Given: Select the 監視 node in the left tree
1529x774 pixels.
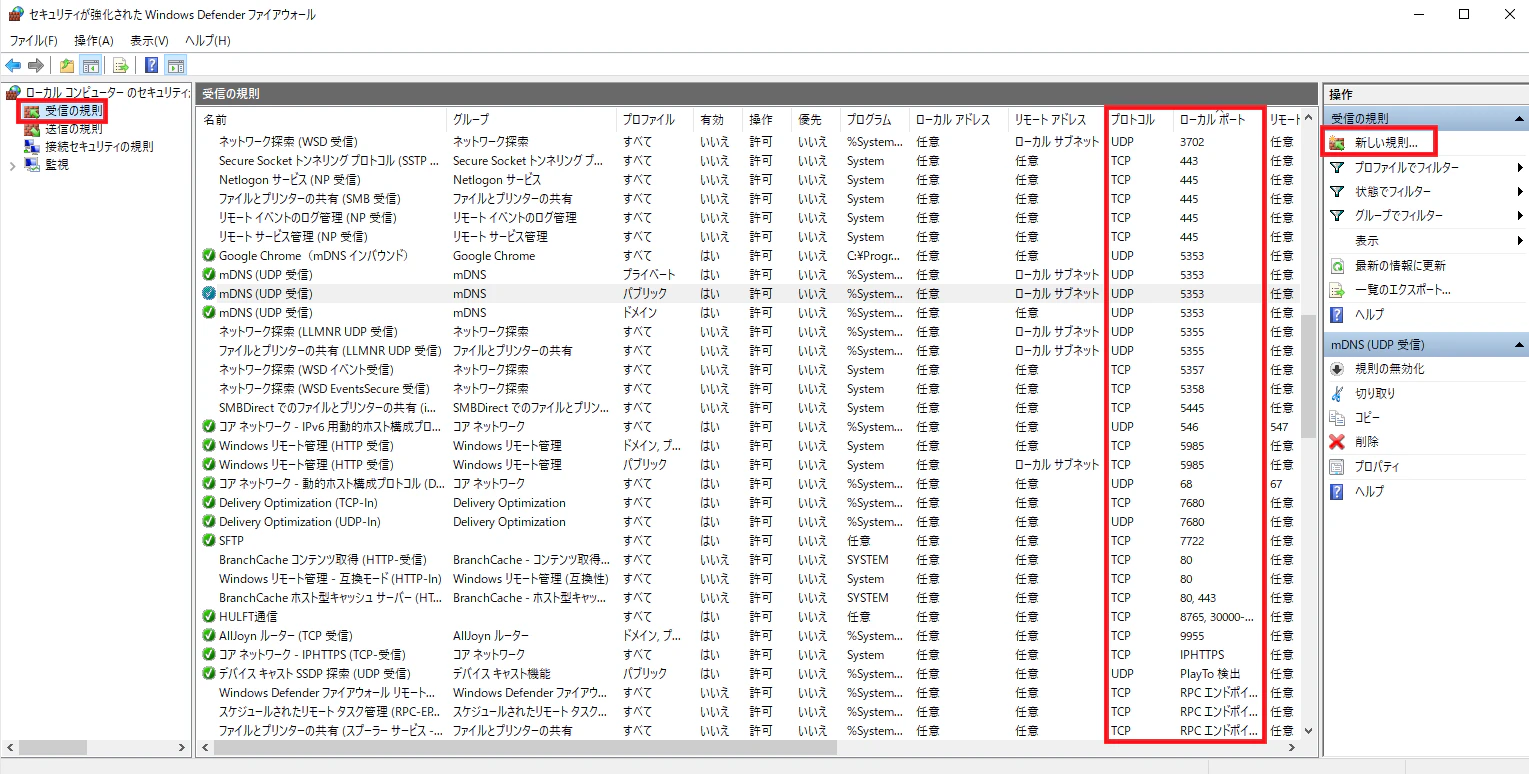Looking at the screenshot, I should coord(57,165).
